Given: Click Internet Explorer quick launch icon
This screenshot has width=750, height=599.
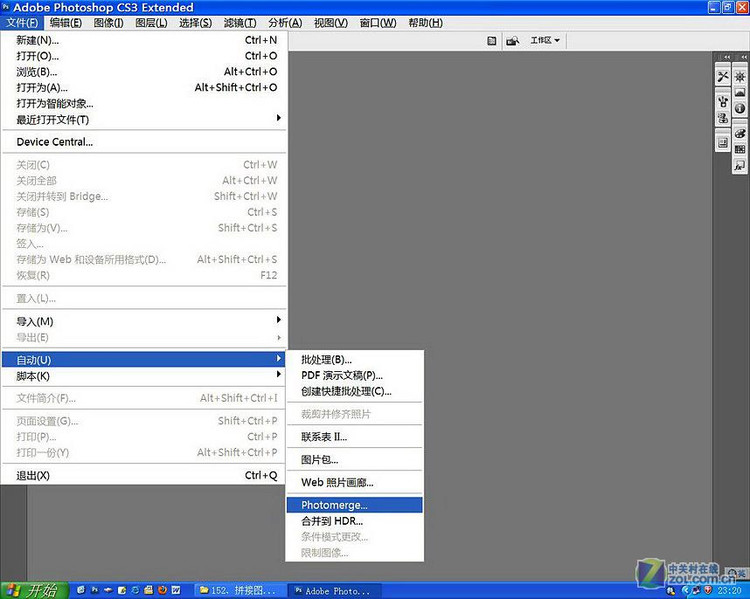Looking at the screenshot, I should point(135,590).
